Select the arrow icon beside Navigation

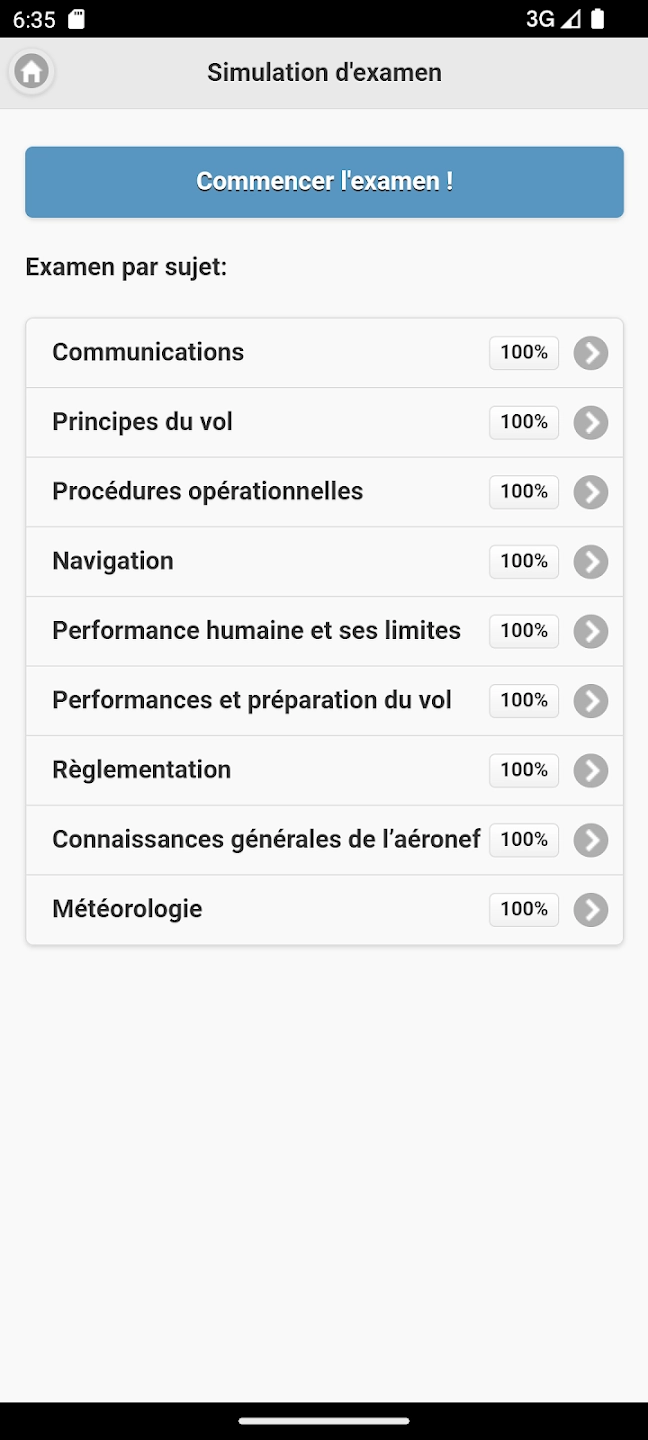(591, 561)
